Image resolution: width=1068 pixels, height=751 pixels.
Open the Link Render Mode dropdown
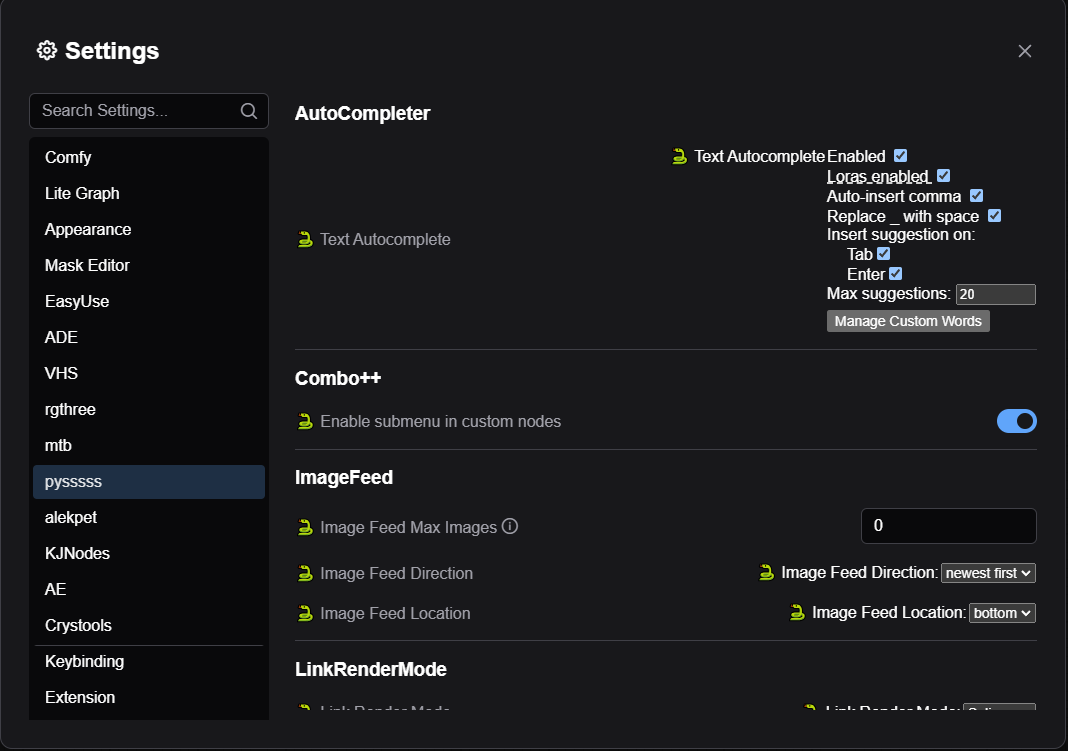[x=997, y=709]
